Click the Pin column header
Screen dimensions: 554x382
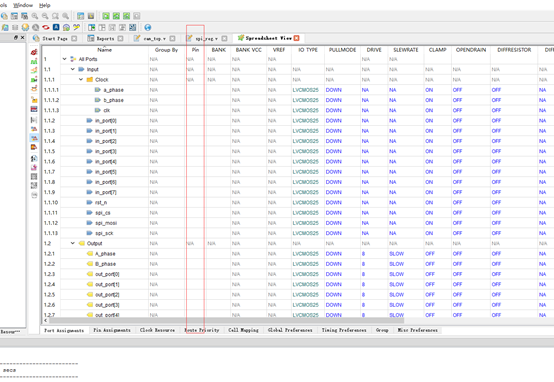pos(195,50)
